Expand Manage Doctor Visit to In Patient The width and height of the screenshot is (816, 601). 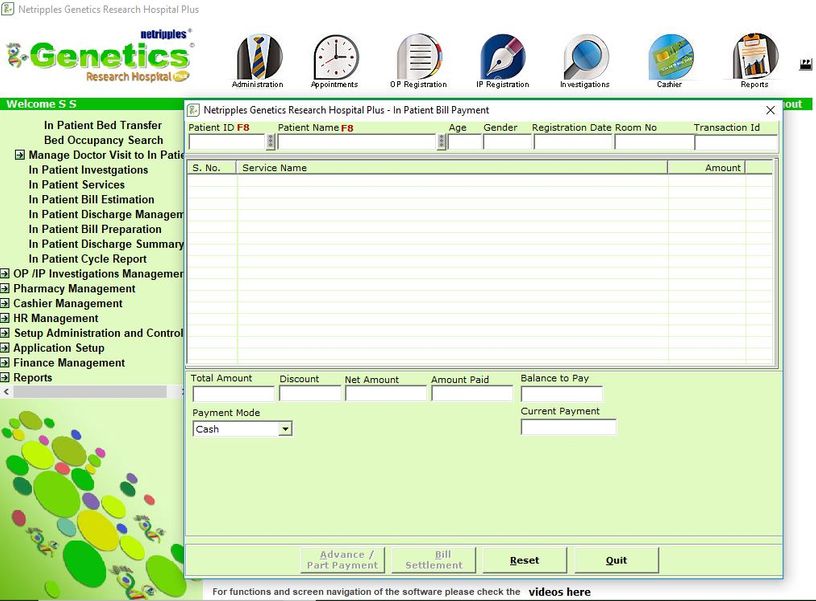(x=20, y=155)
